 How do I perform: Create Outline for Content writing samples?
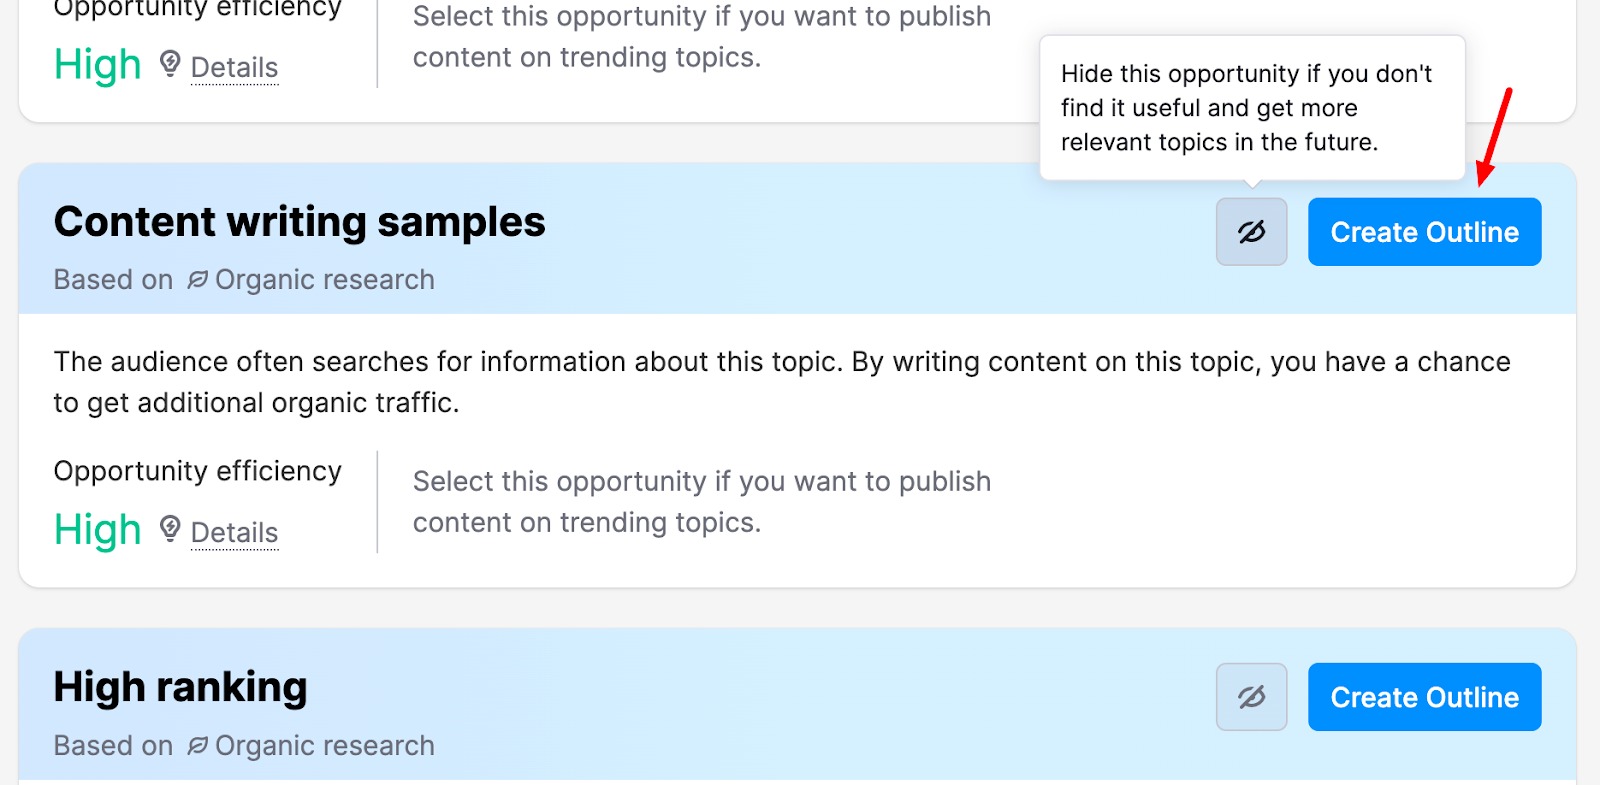pyautogui.click(x=1424, y=232)
